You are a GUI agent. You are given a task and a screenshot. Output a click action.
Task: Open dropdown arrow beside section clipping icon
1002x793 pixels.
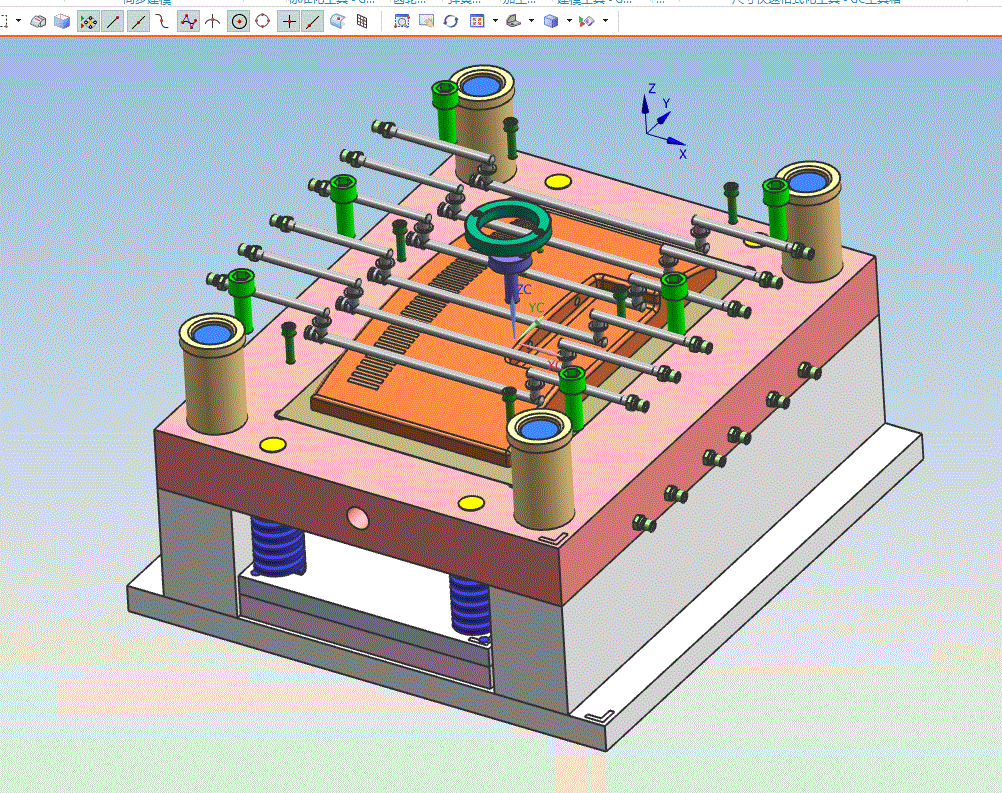[x=605, y=21]
